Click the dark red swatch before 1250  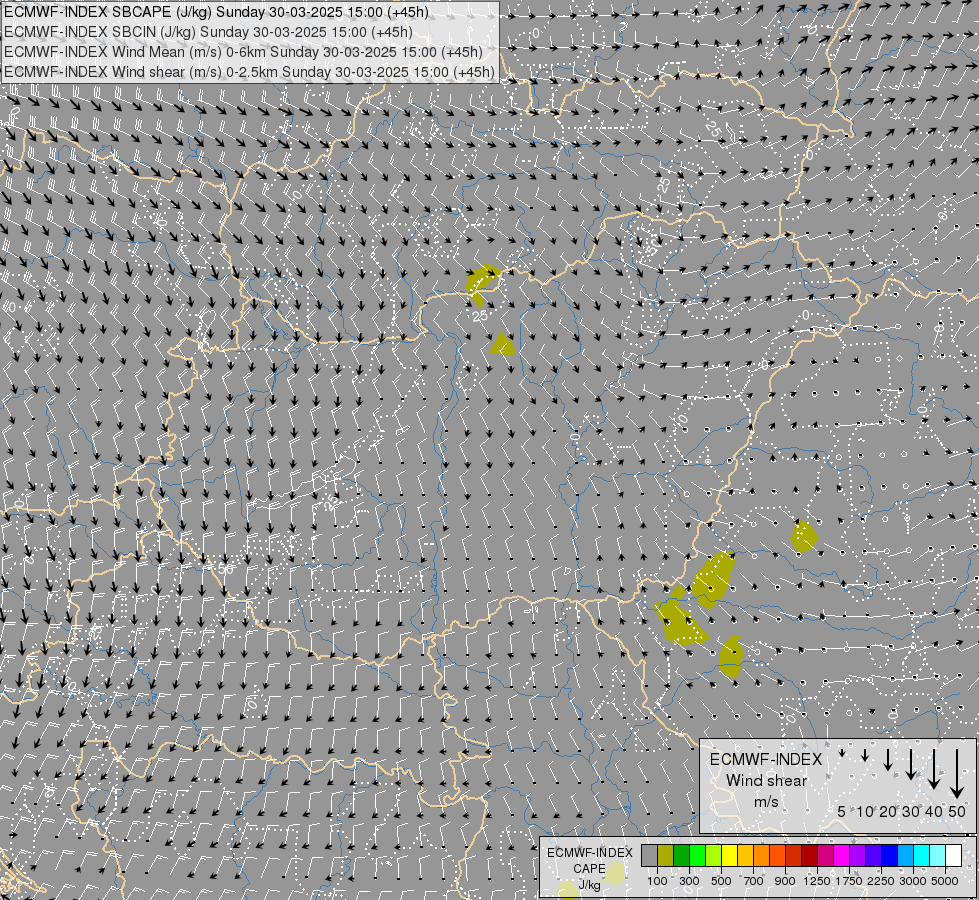810,856
